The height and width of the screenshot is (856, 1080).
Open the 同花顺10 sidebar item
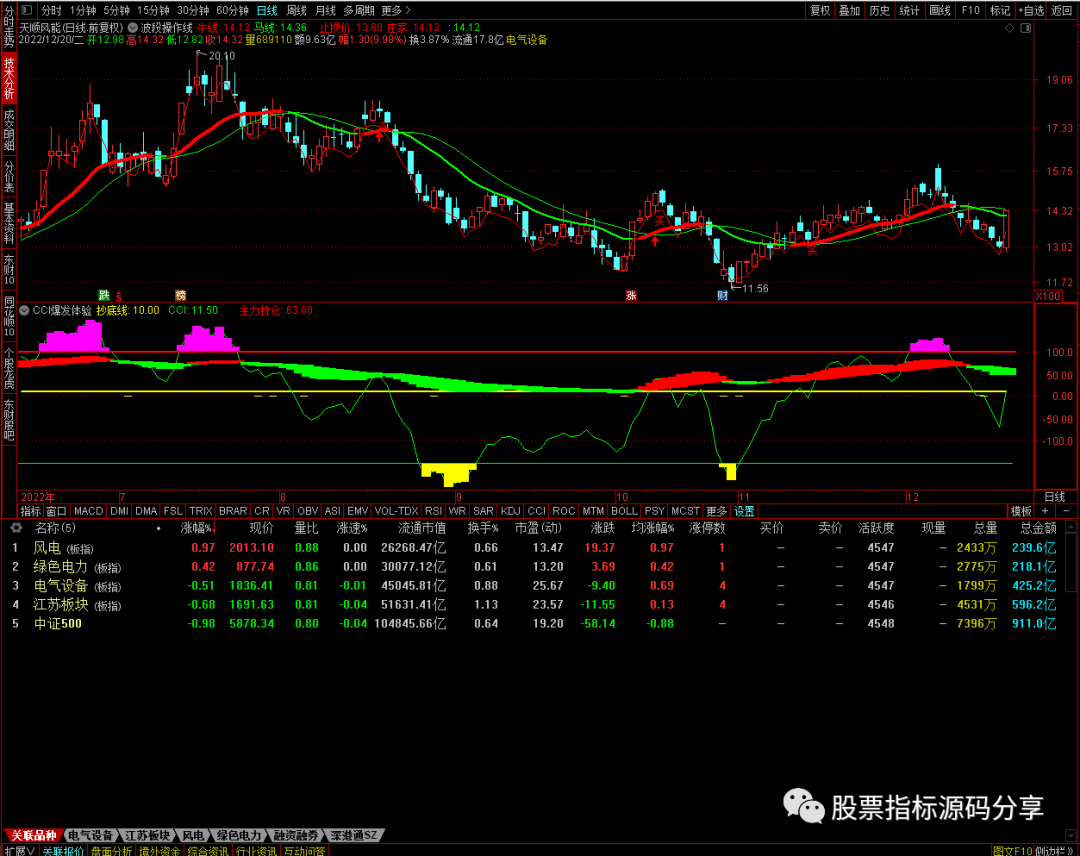coord(8,315)
